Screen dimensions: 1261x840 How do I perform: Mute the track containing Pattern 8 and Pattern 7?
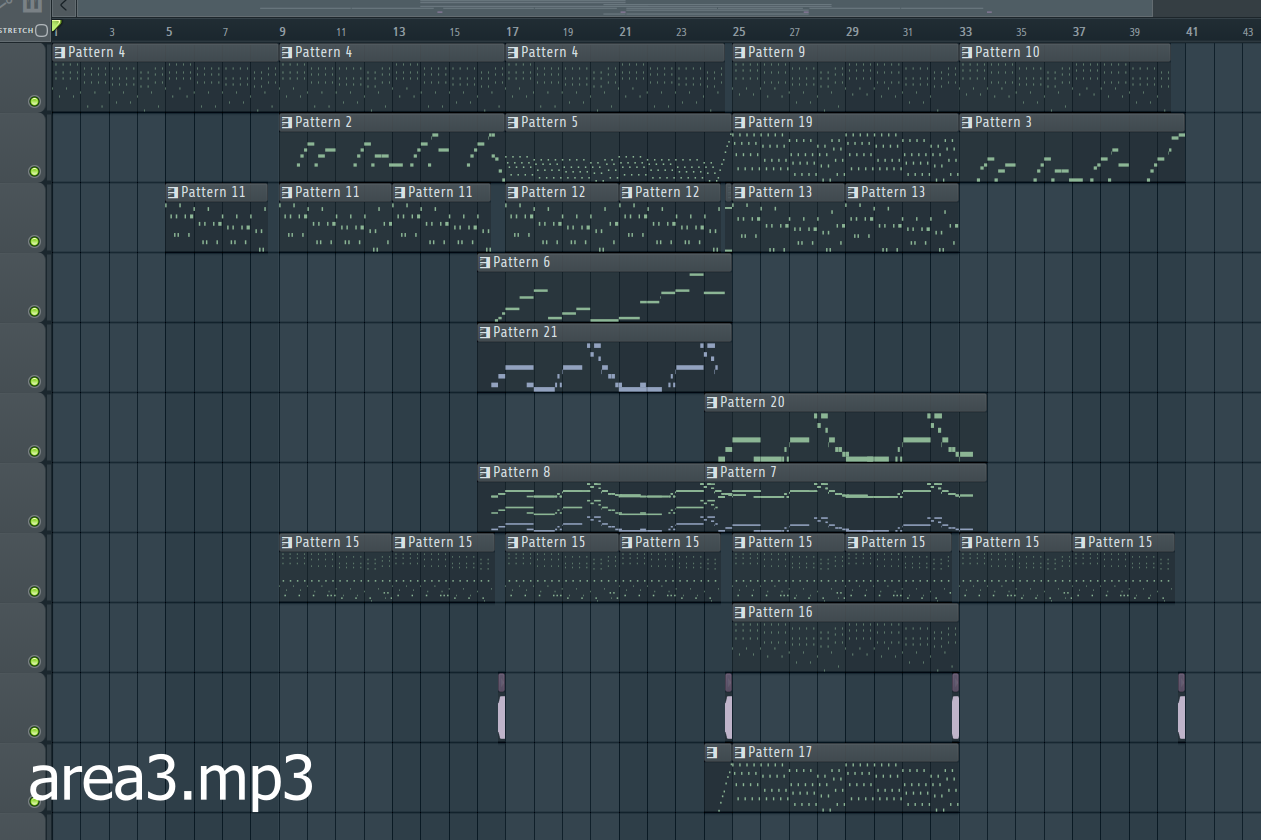(x=35, y=521)
